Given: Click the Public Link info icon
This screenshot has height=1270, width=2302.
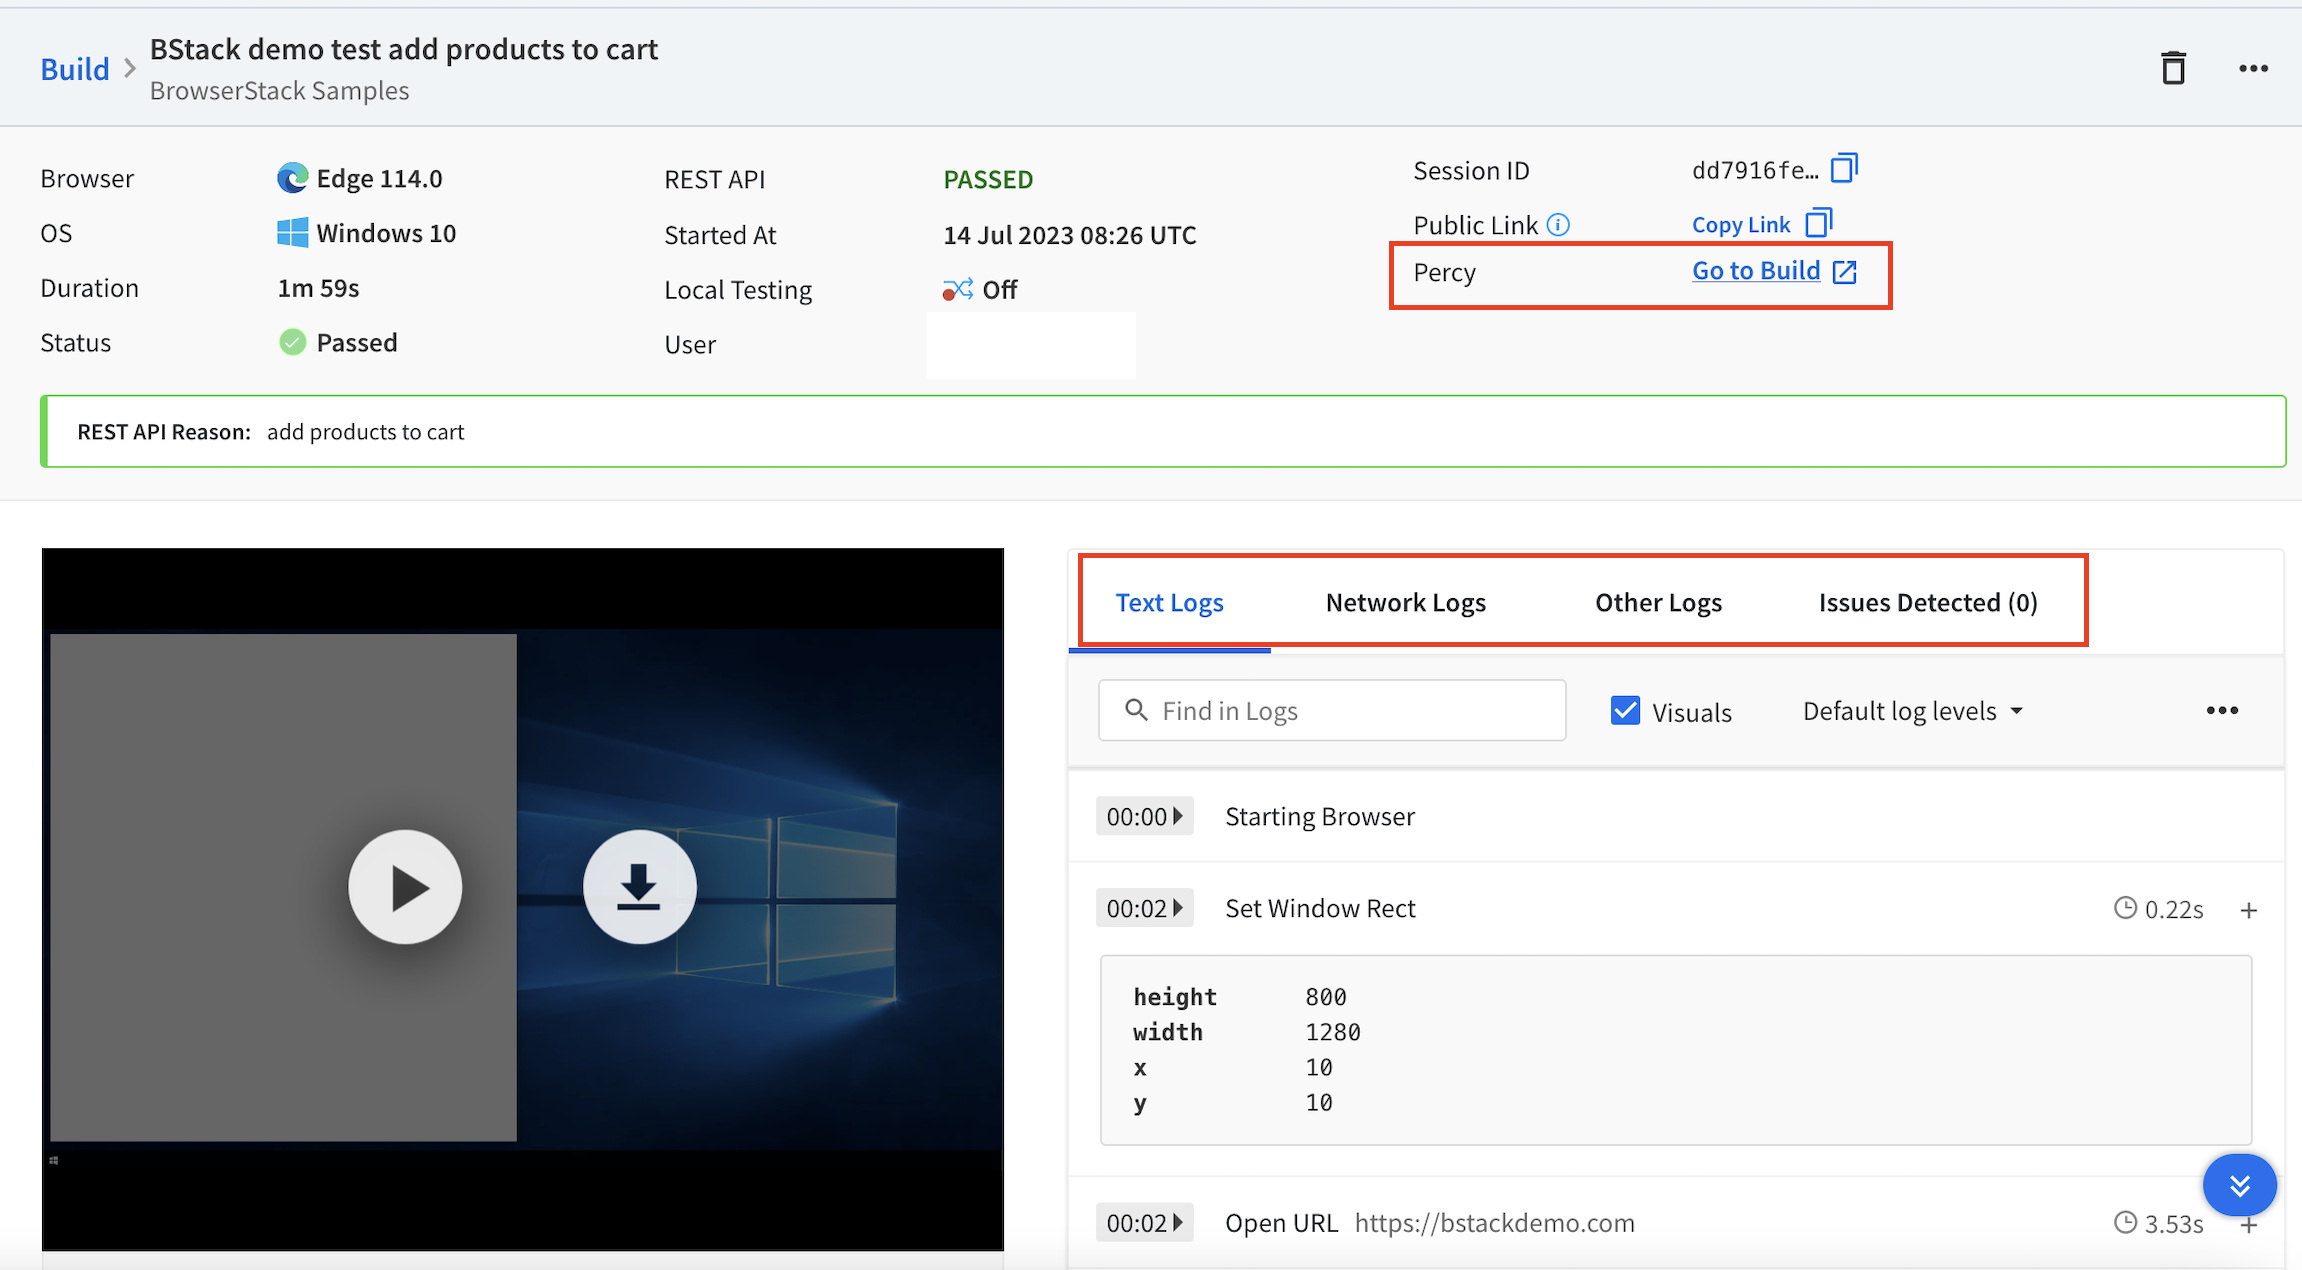Looking at the screenshot, I should coord(1558,225).
